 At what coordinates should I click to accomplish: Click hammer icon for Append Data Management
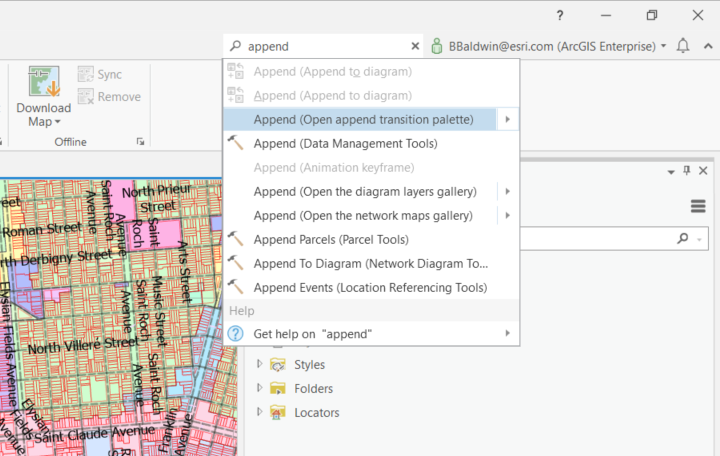[x=236, y=143]
